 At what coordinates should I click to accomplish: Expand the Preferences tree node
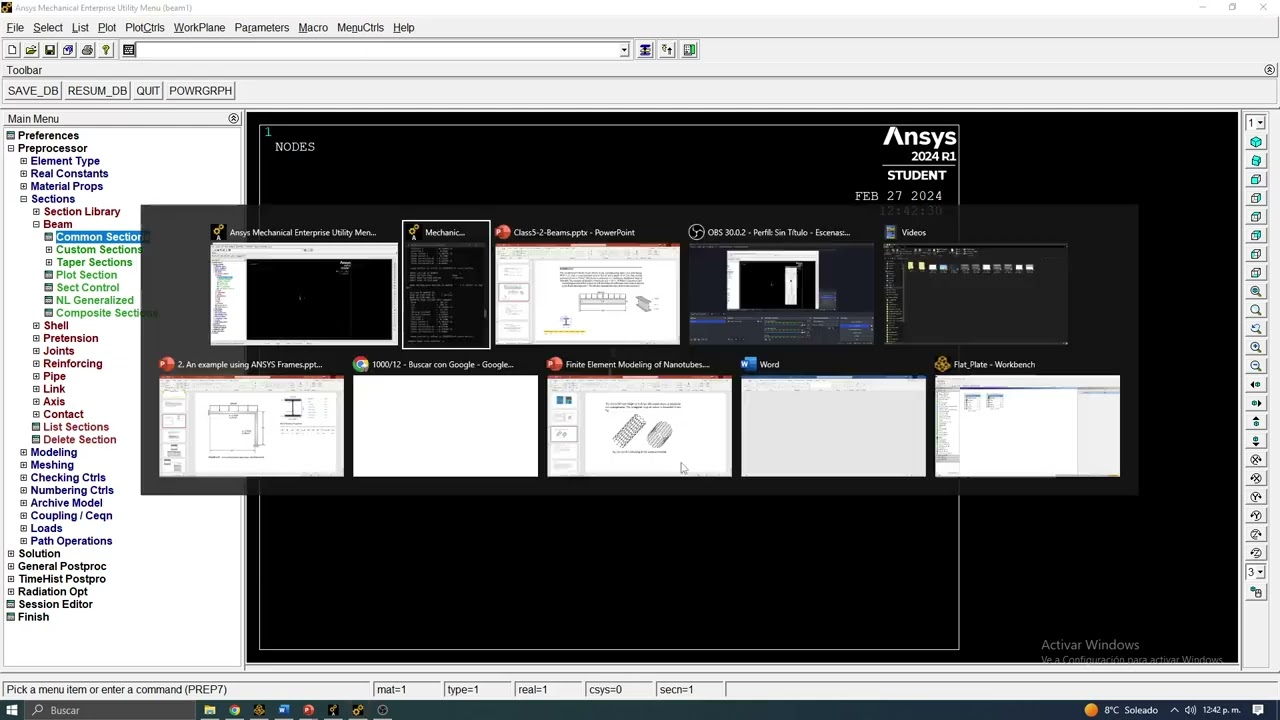11,136
